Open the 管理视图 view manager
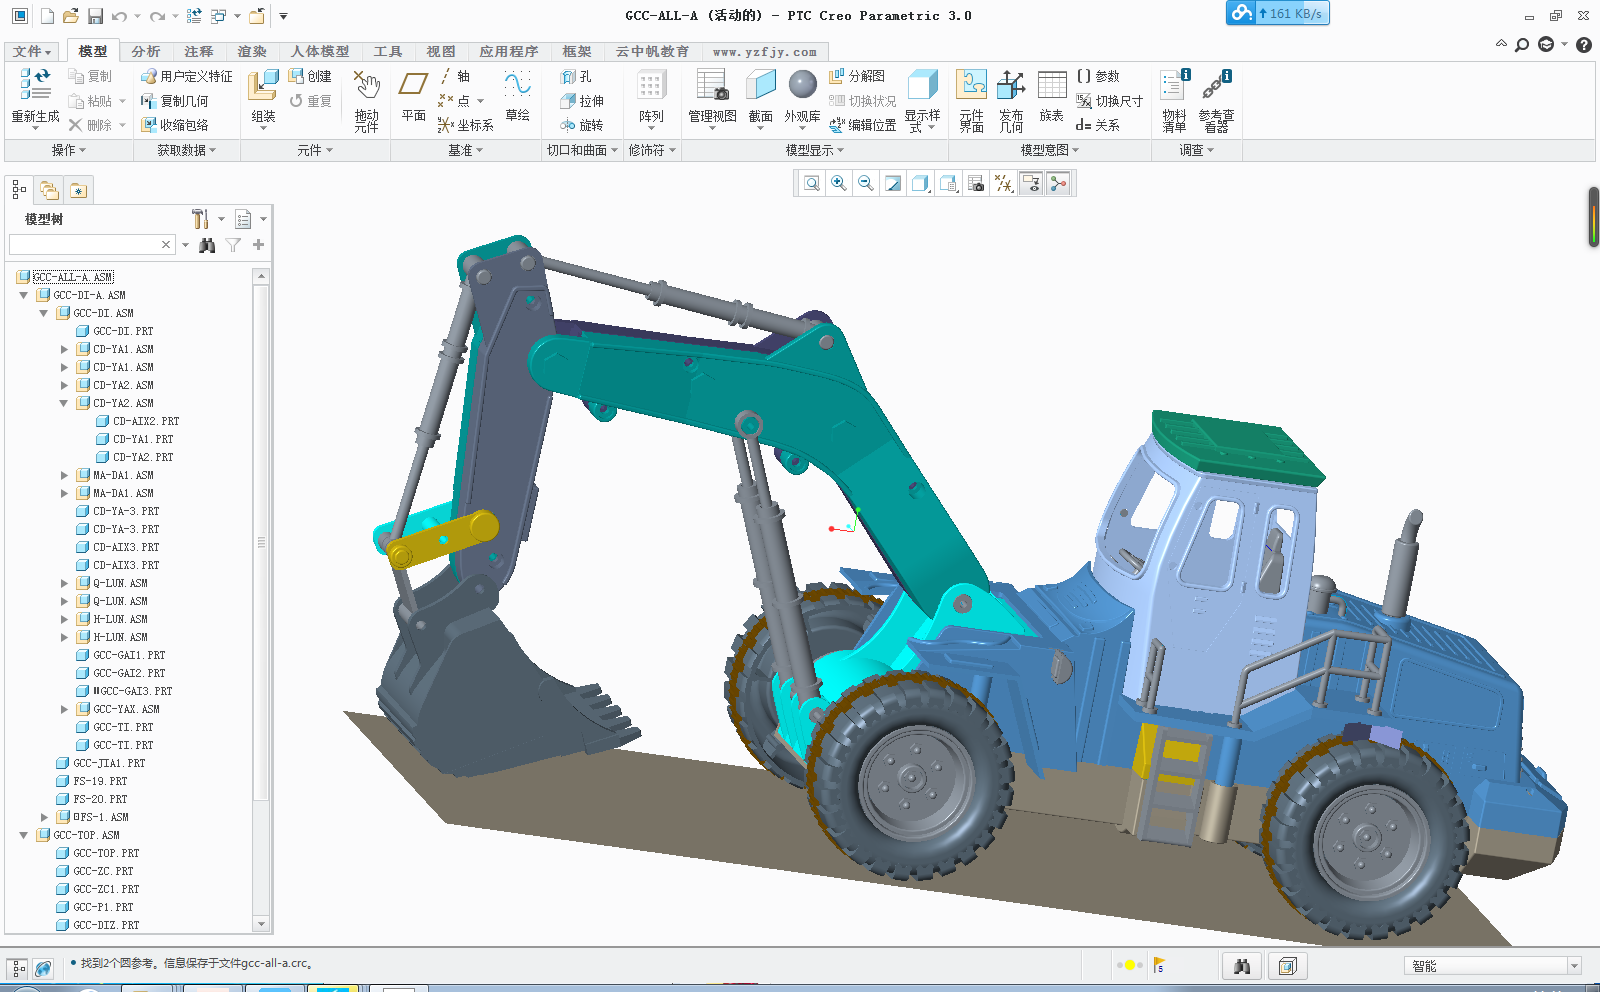Viewport: 1600px width, 992px height. (712, 97)
